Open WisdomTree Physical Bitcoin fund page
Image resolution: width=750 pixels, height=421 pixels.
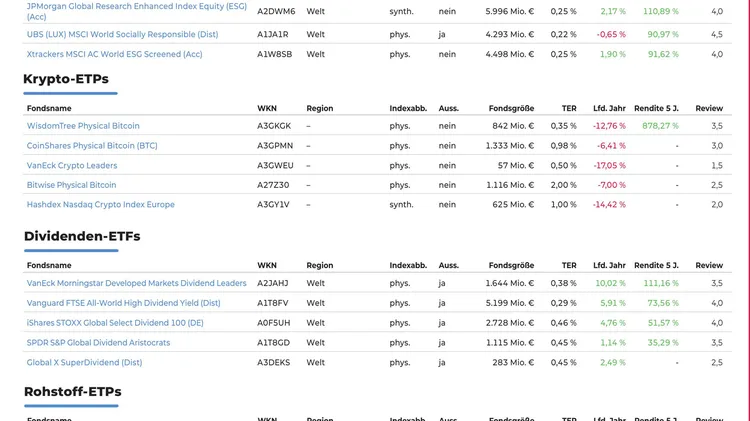83,126
